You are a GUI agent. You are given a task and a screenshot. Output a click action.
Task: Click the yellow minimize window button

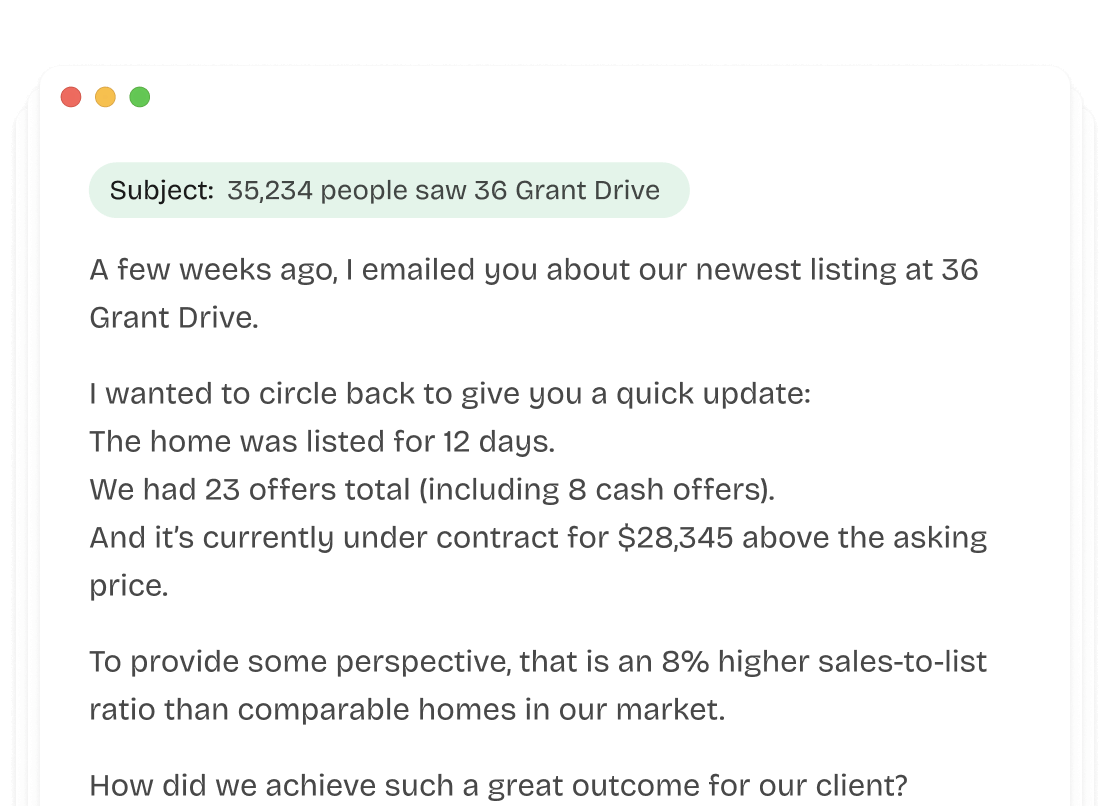[105, 97]
